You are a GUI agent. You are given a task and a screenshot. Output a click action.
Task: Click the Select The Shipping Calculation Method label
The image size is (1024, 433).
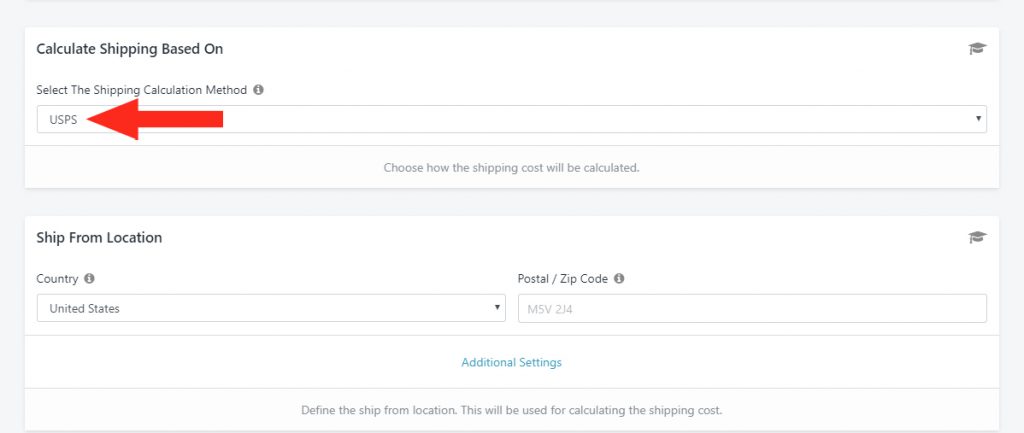[x=142, y=90]
